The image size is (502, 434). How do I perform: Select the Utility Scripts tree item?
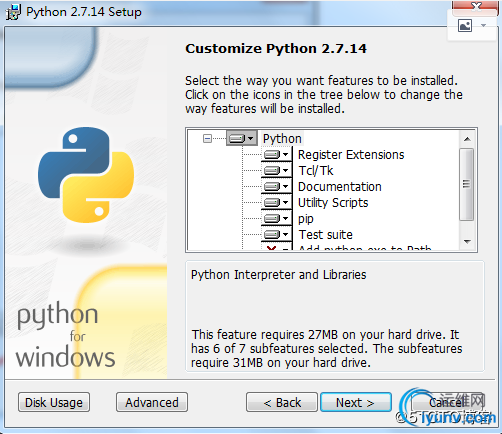tap(333, 203)
